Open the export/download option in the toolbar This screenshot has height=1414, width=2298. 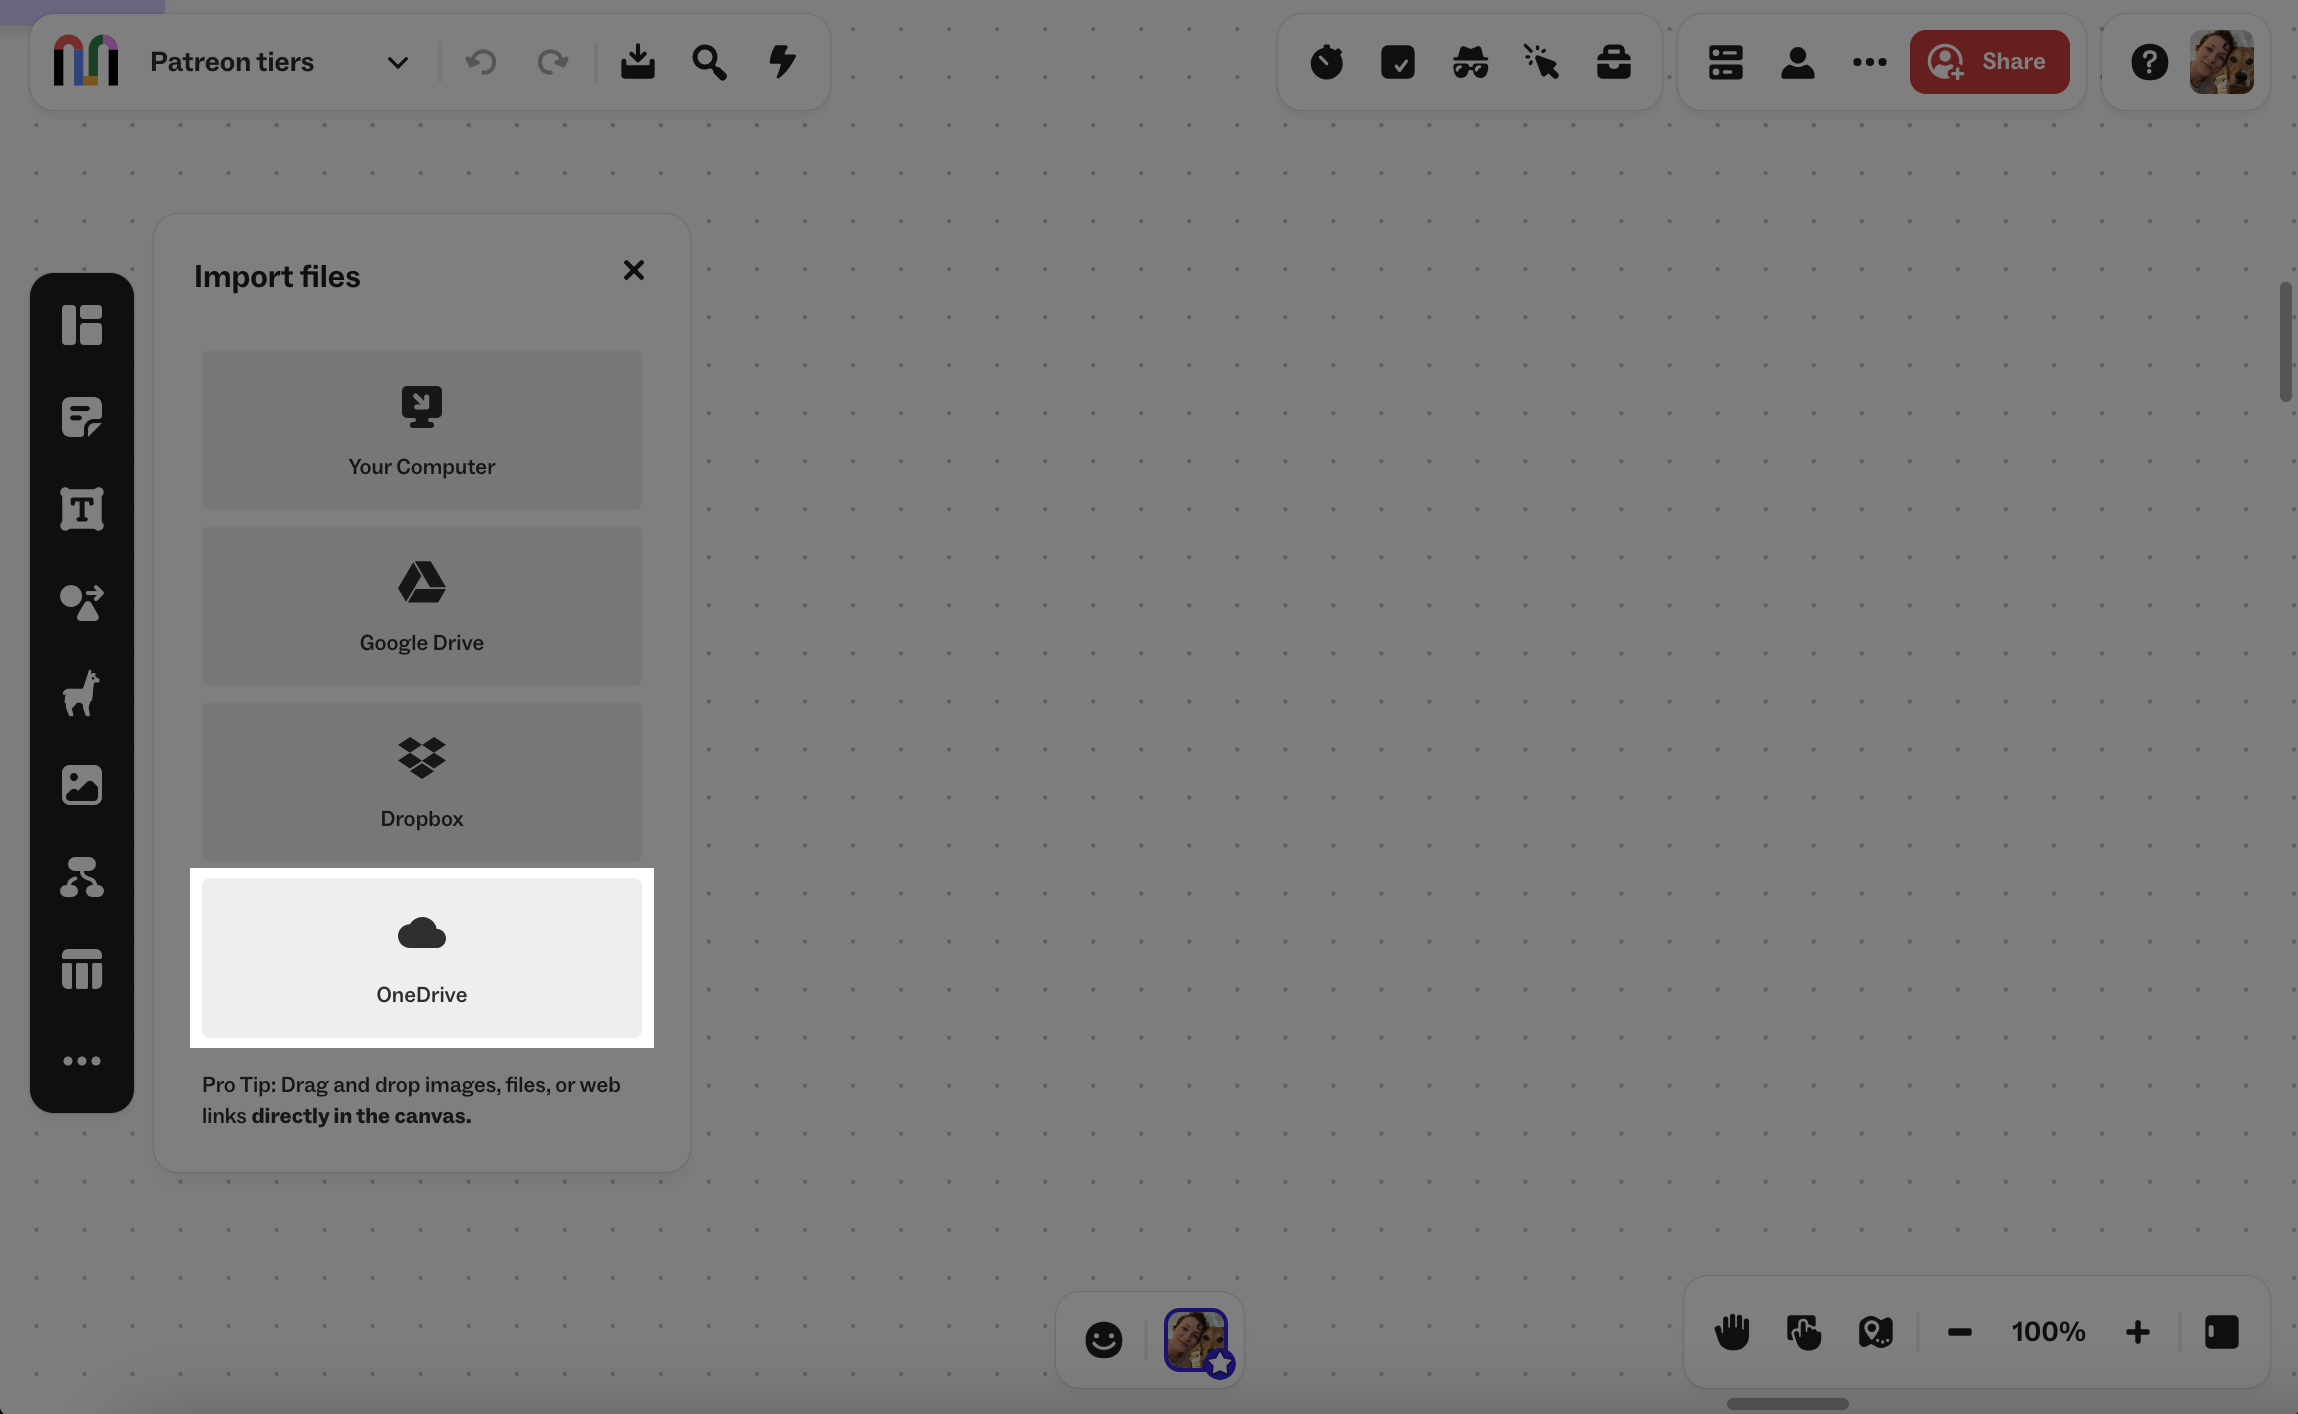[x=637, y=61]
